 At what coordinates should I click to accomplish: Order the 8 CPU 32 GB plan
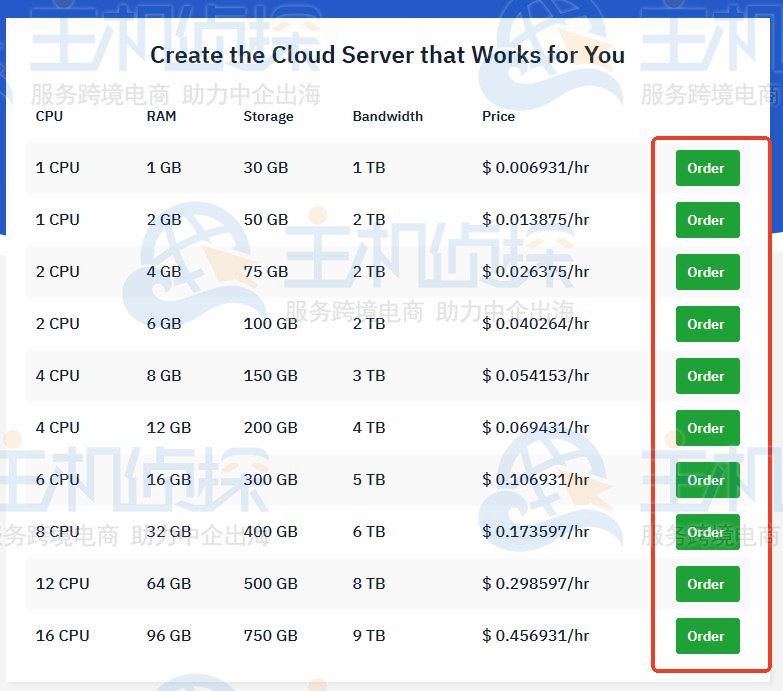tap(707, 532)
